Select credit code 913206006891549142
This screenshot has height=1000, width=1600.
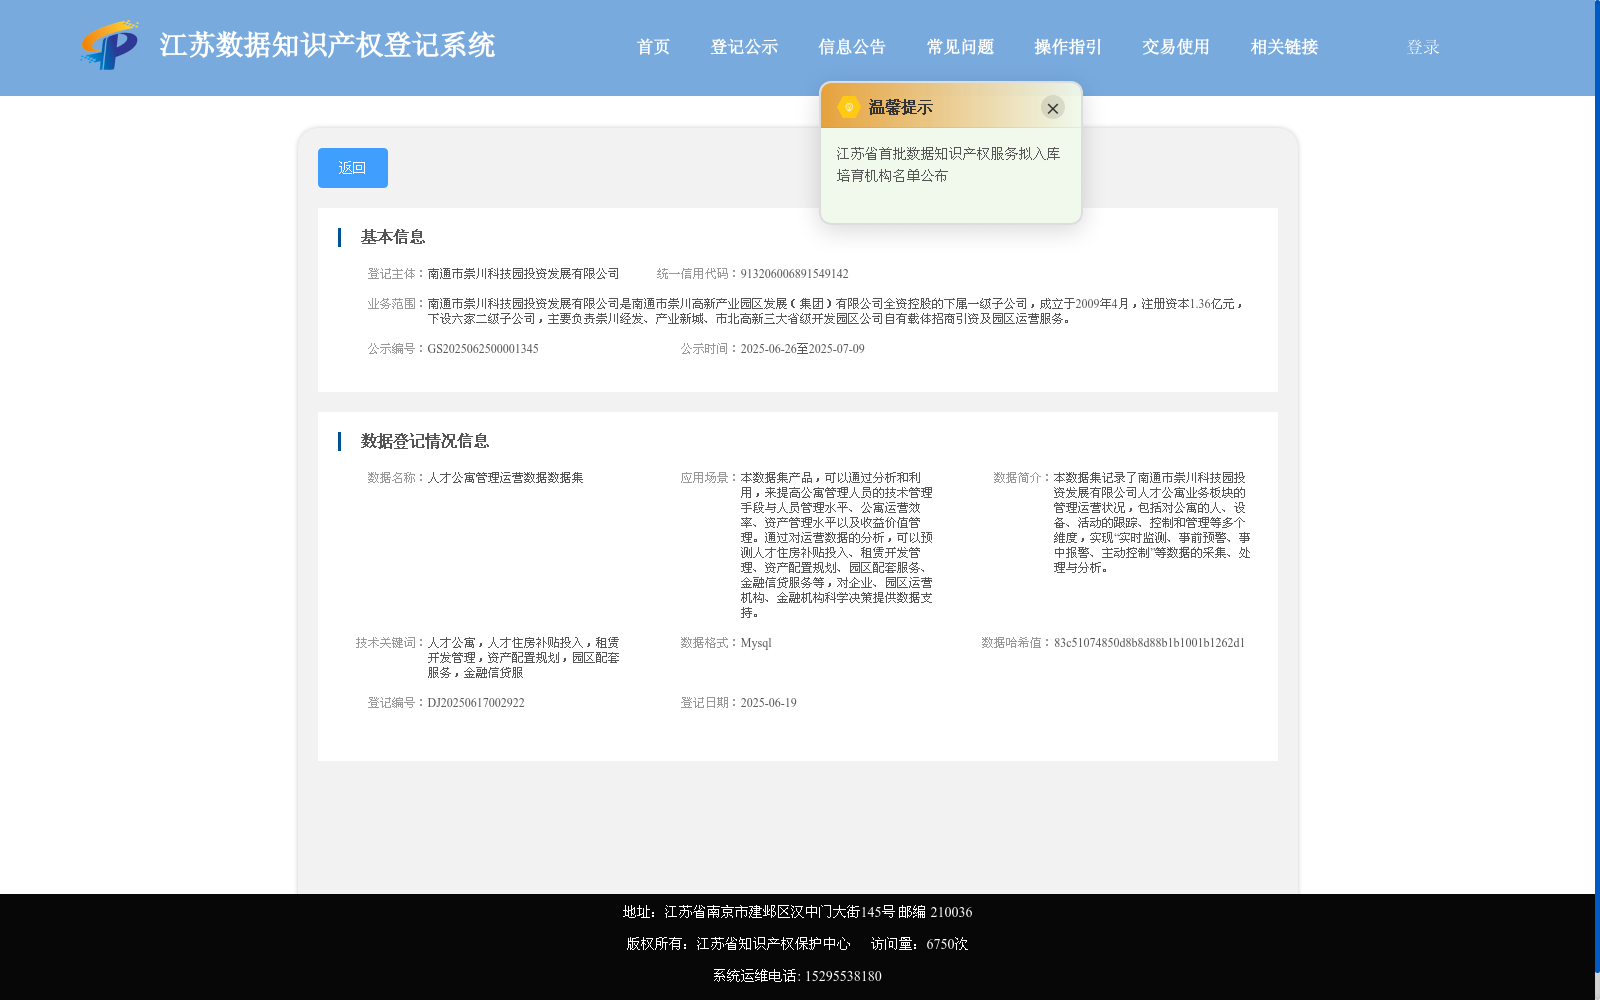794,274
